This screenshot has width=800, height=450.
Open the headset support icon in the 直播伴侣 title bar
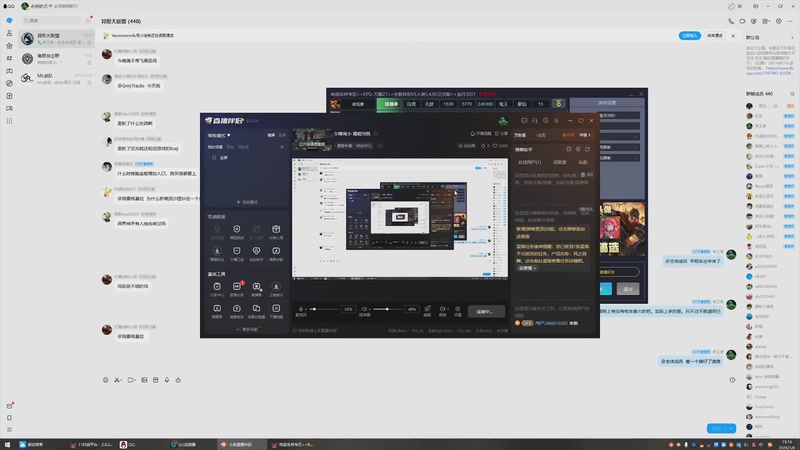click(535, 121)
